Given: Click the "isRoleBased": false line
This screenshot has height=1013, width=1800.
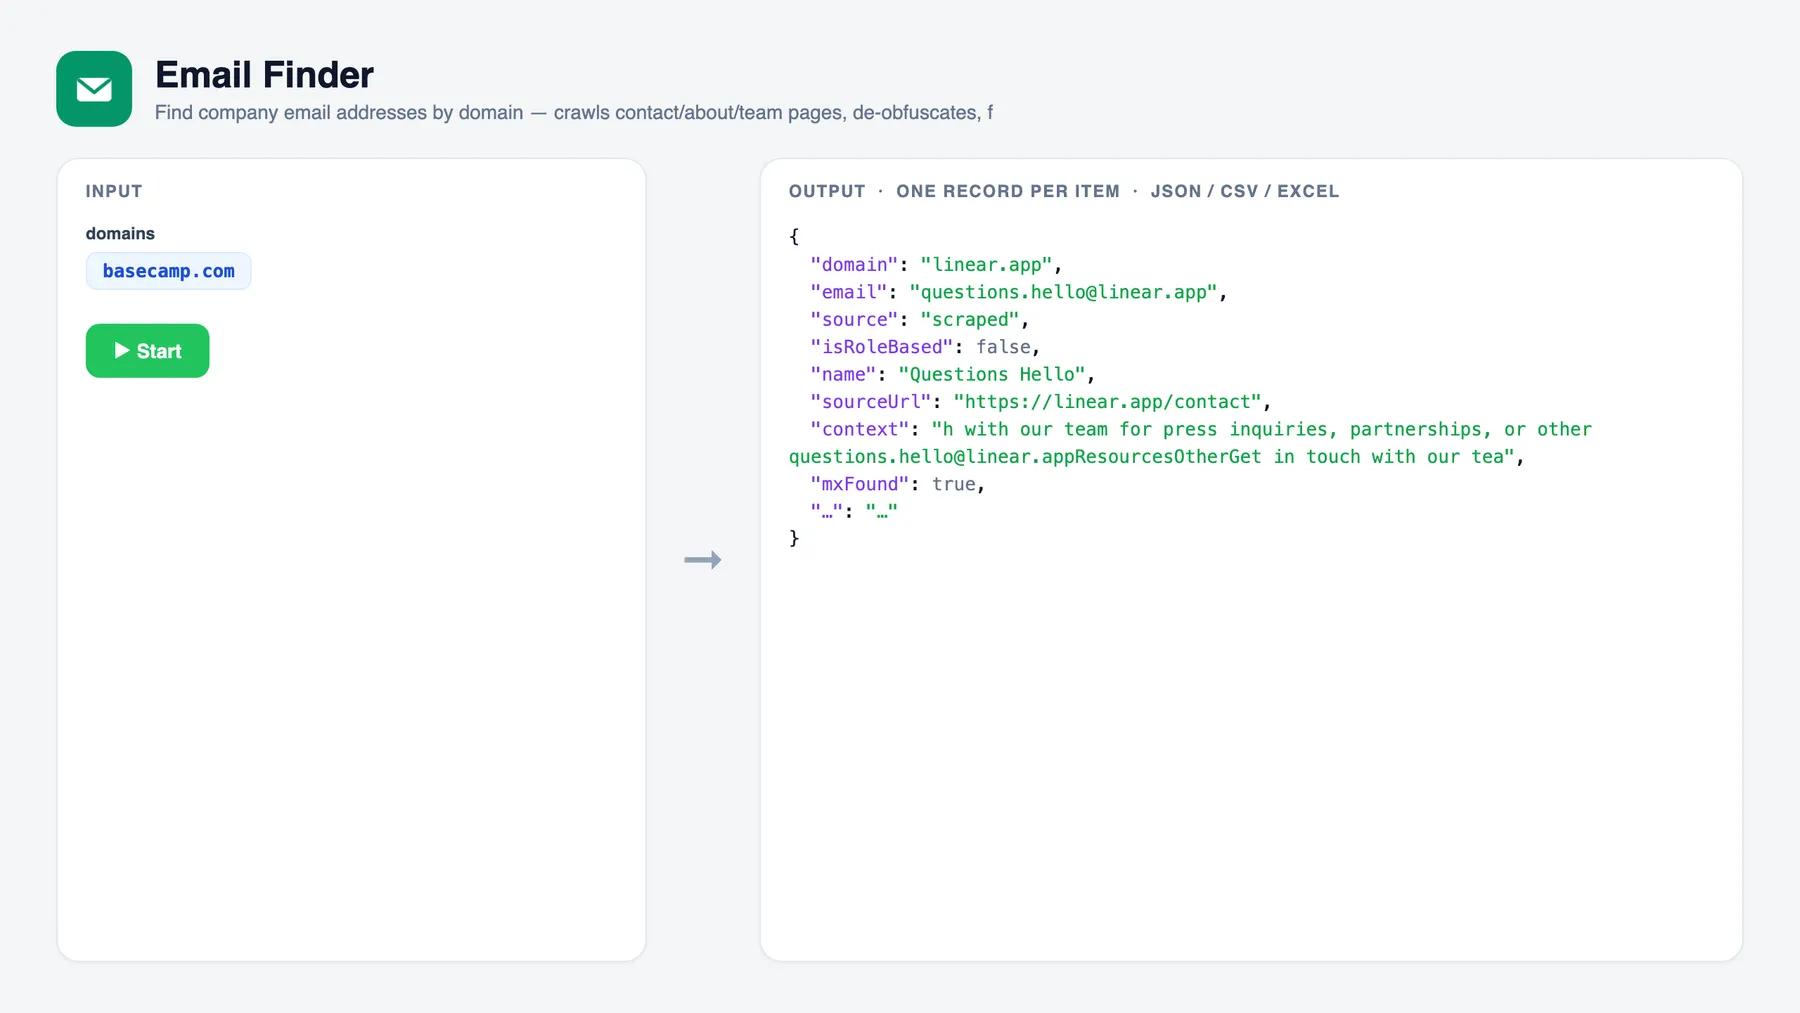Looking at the screenshot, I should tap(925, 347).
